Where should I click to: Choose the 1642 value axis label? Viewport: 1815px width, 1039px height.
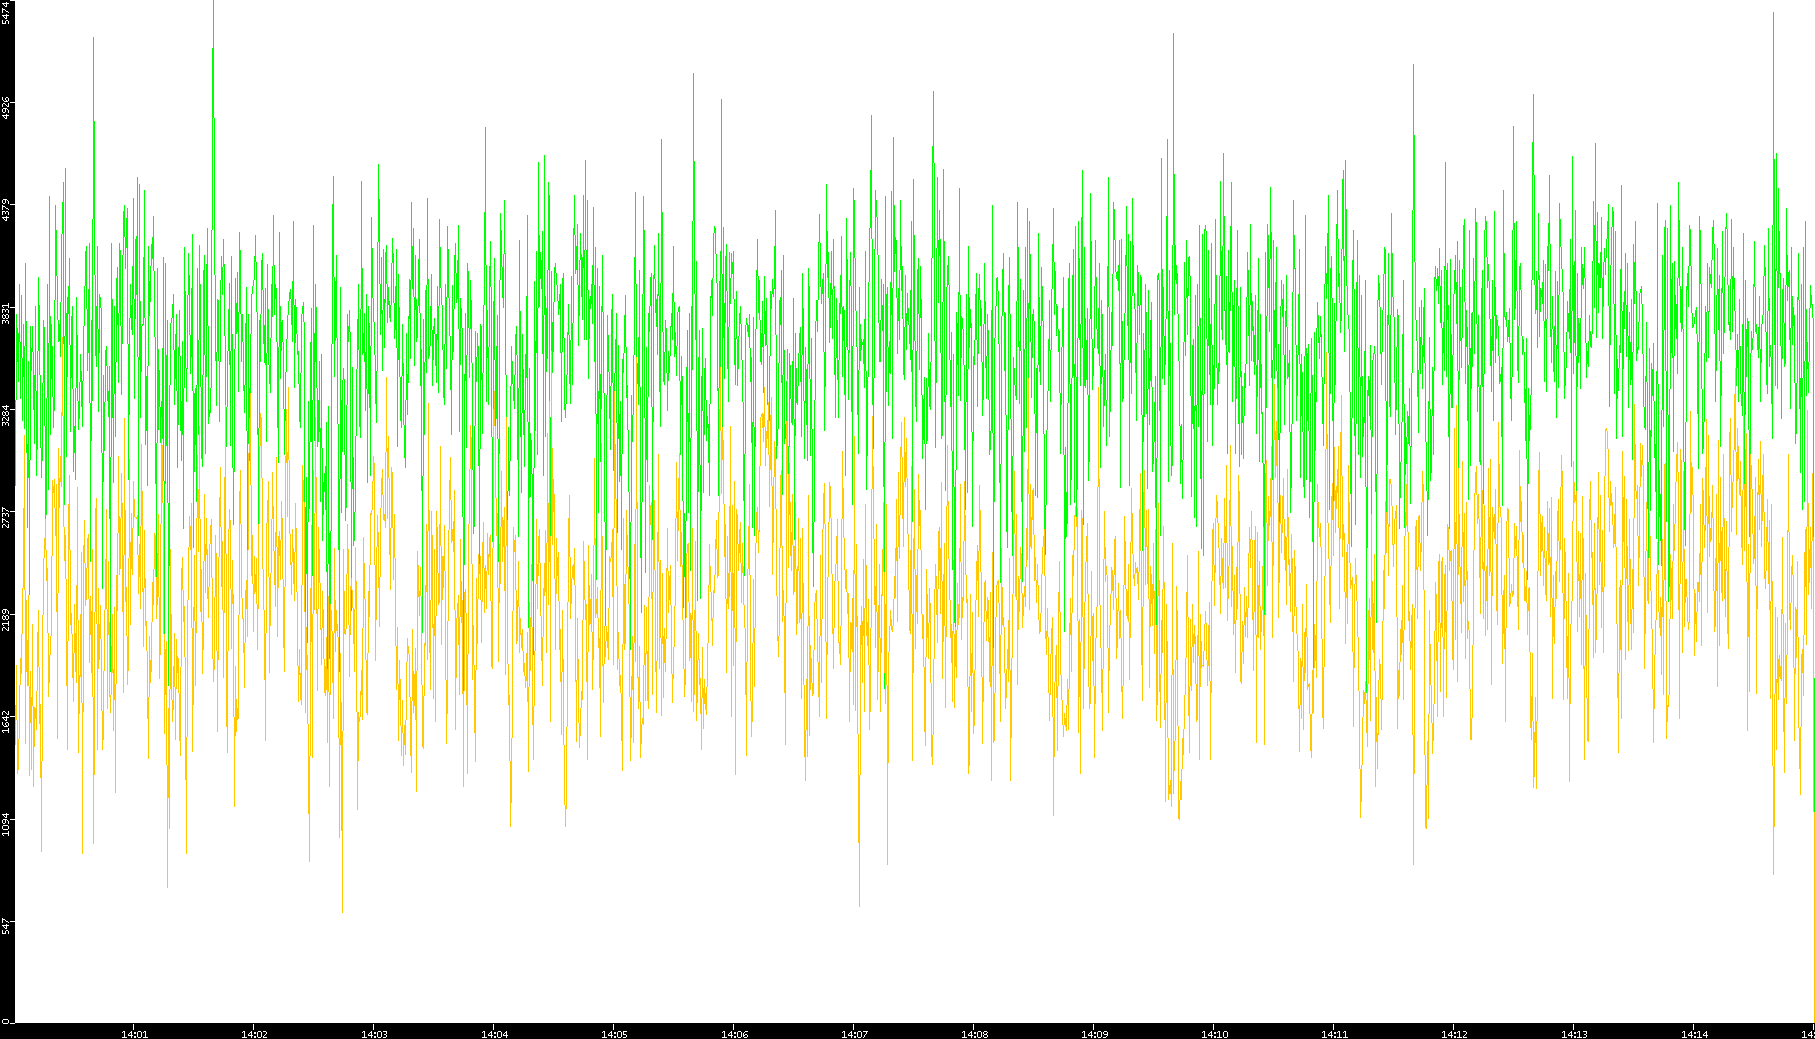7,723
